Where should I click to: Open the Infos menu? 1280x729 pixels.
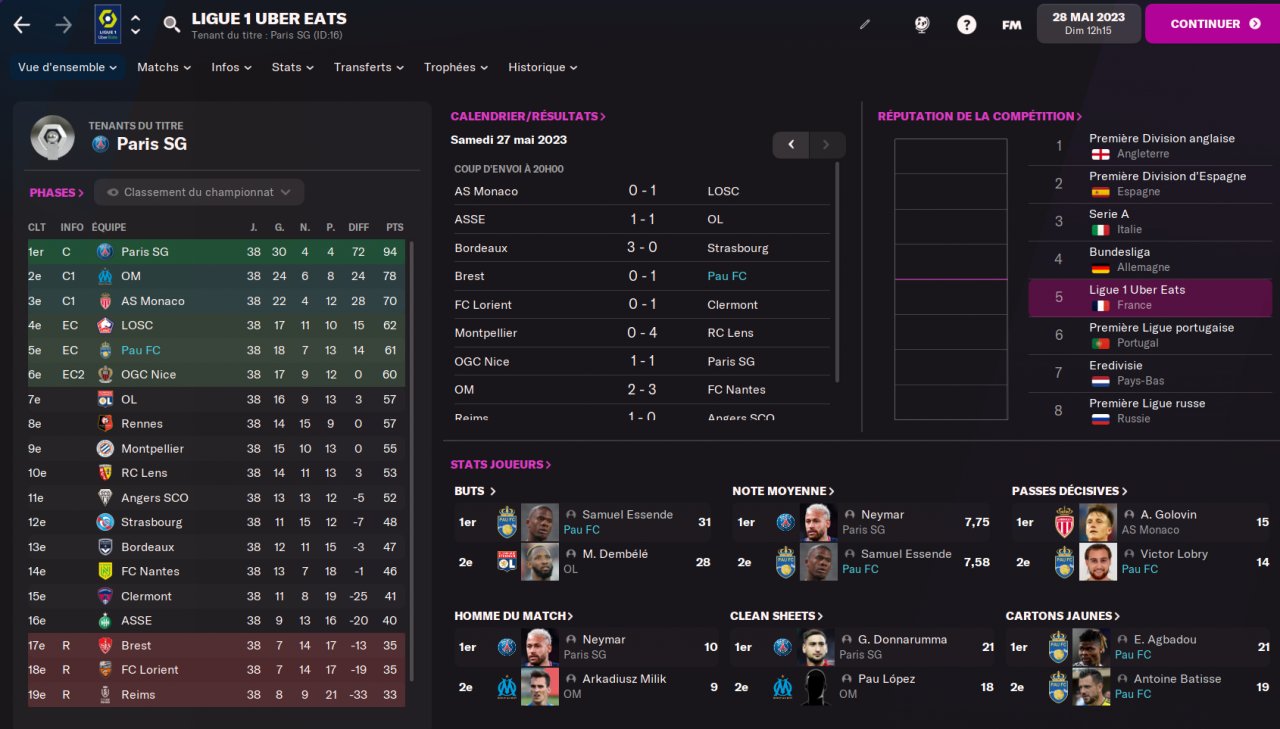pos(231,67)
